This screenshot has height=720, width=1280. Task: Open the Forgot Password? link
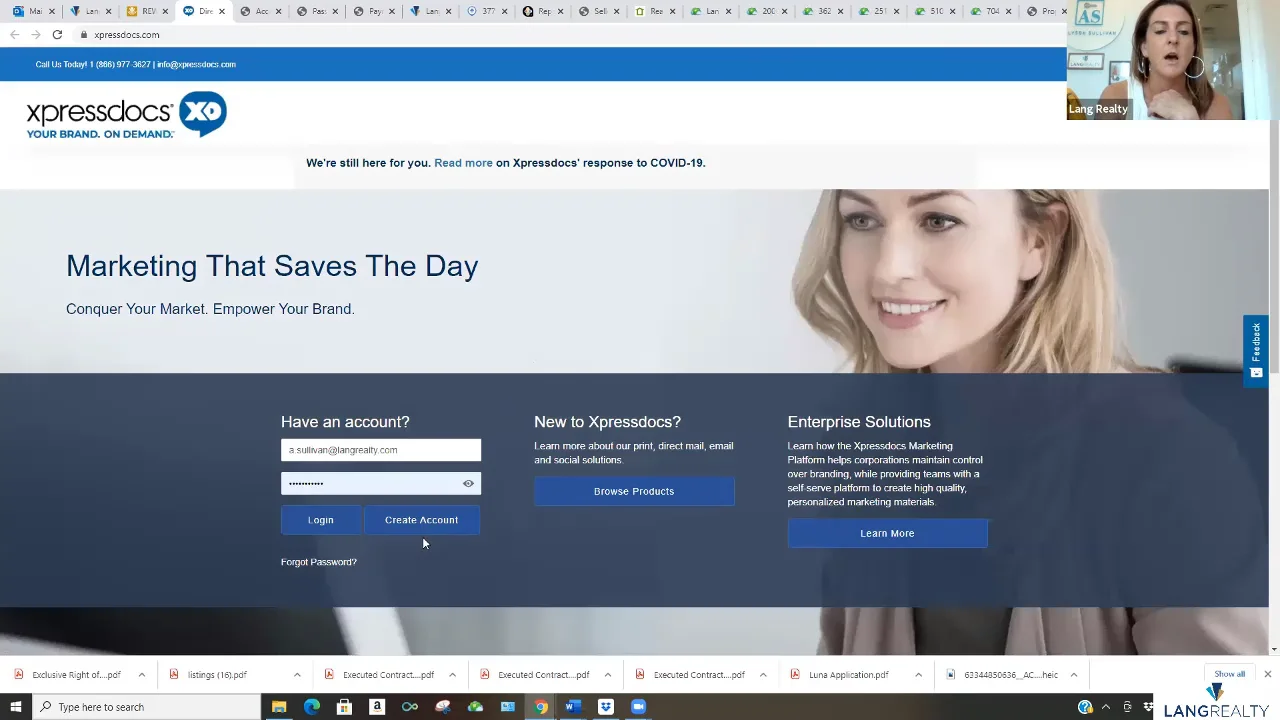(318, 562)
